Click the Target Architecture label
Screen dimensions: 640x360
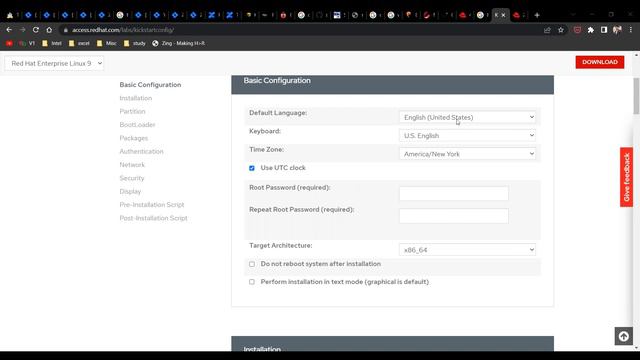pos(280,246)
